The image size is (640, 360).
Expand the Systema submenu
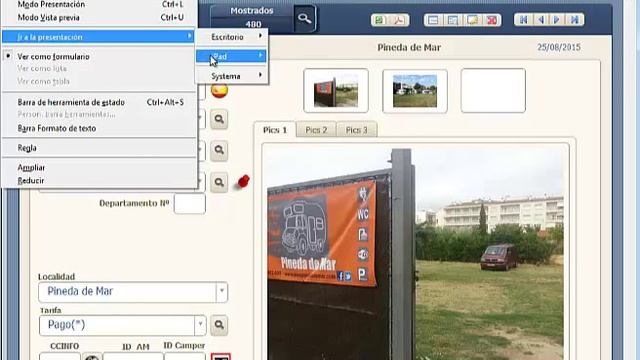pyautogui.click(x=231, y=76)
